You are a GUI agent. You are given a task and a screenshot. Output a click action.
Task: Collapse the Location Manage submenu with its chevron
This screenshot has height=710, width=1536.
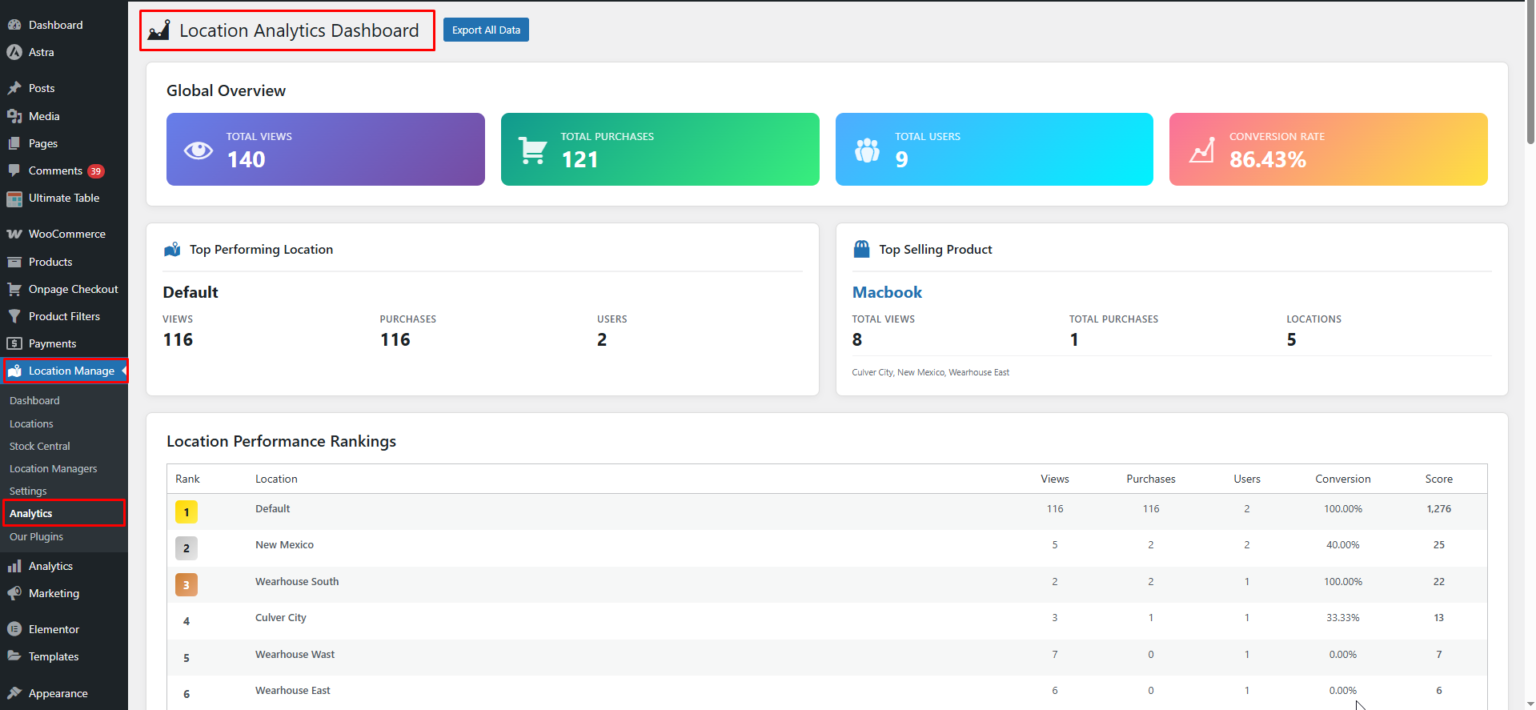pyautogui.click(x=122, y=370)
